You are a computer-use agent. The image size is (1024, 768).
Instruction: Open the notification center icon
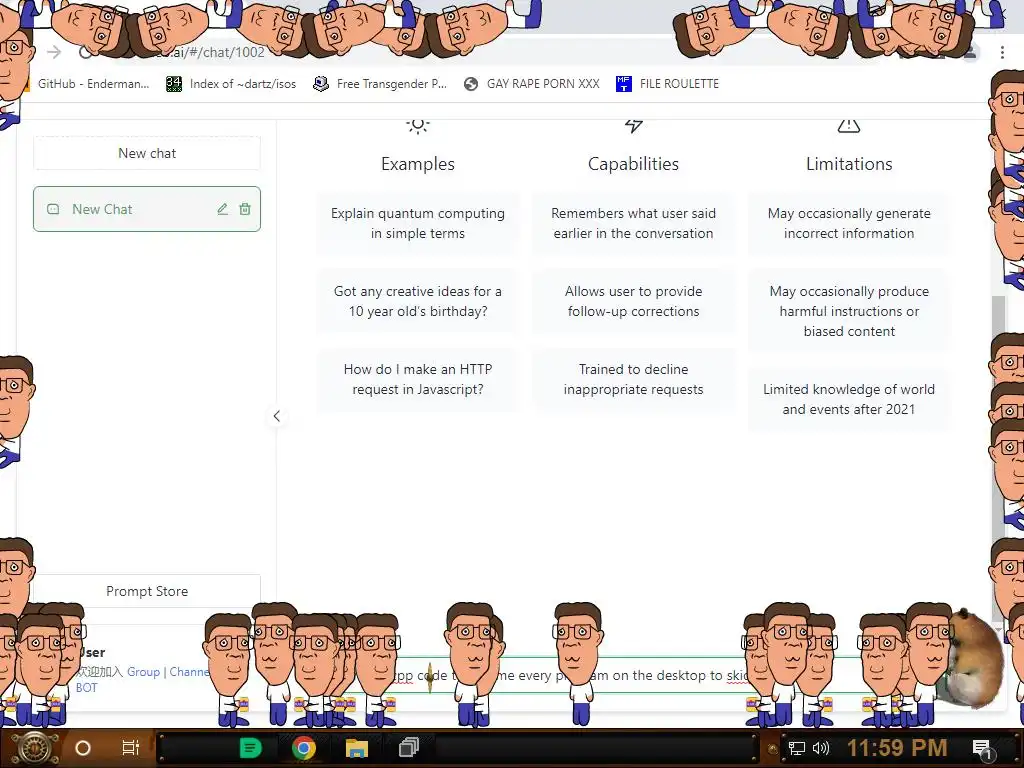(982, 748)
